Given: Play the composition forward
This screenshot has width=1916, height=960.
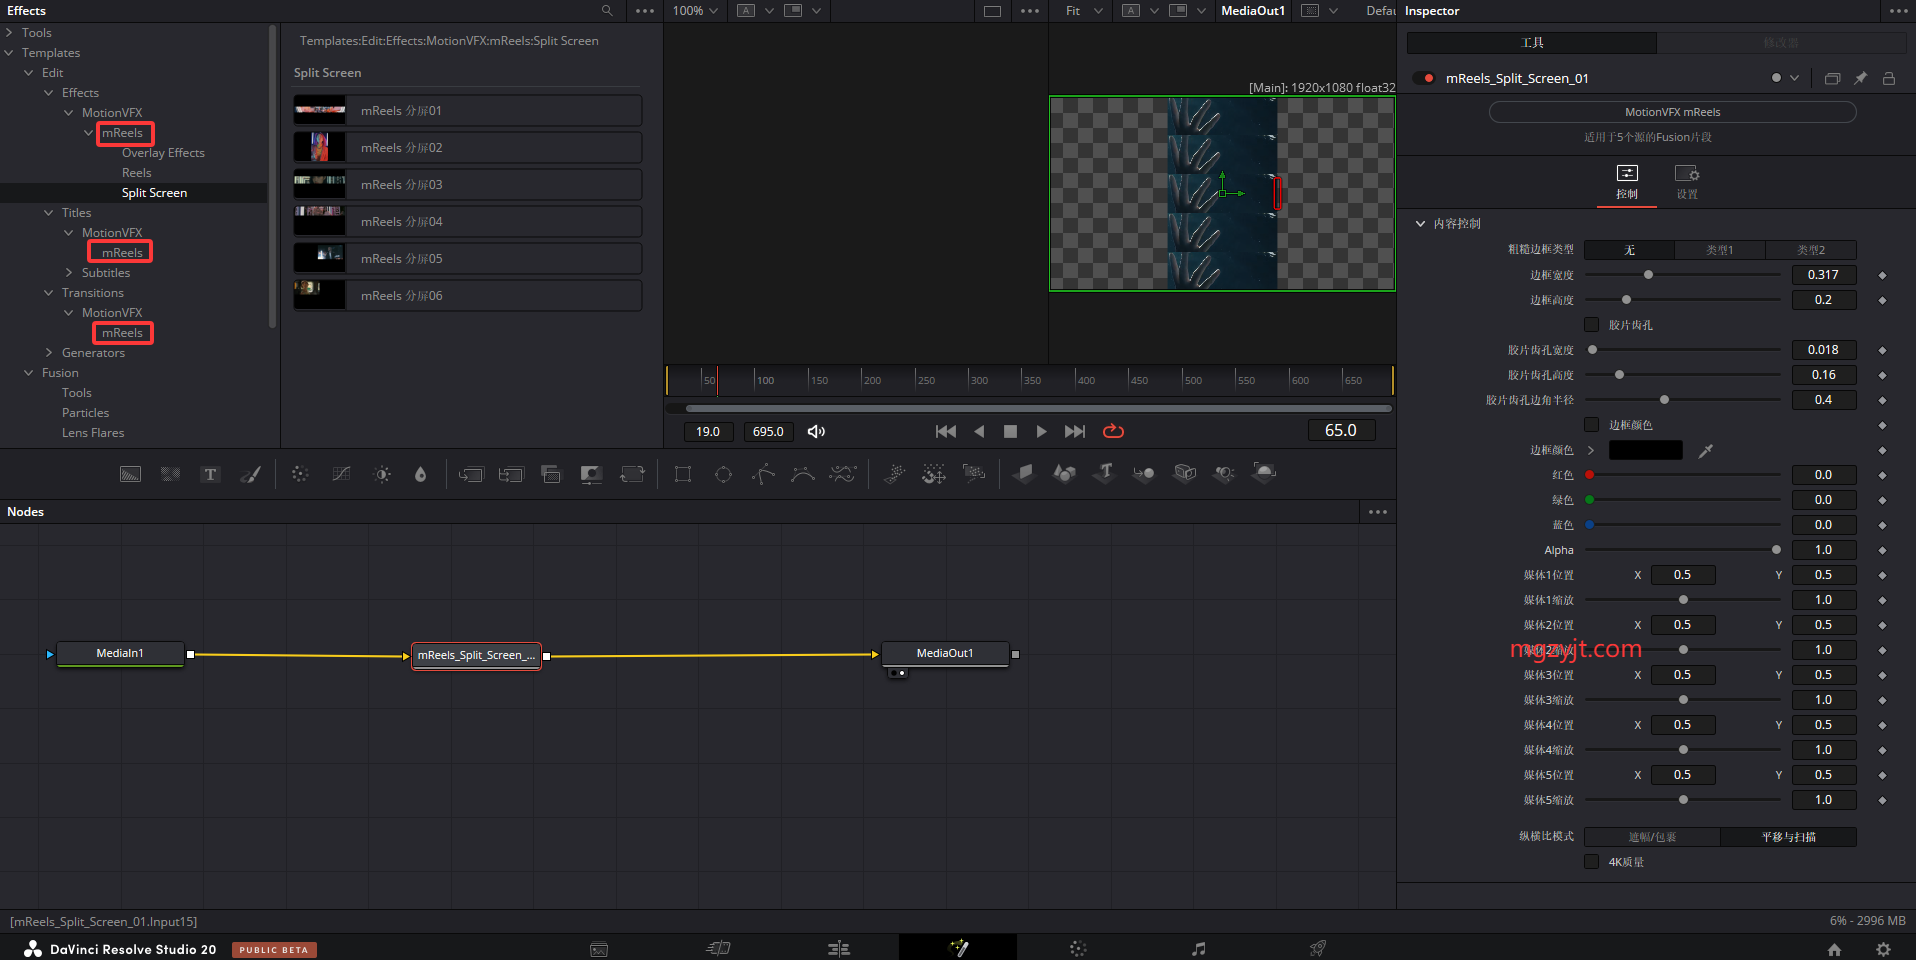Looking at the screenshot, I should [x=1041, y=431].
